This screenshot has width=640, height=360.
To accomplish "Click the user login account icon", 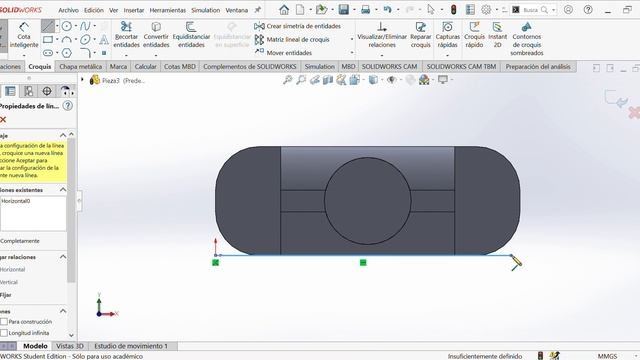I will 568,9.
